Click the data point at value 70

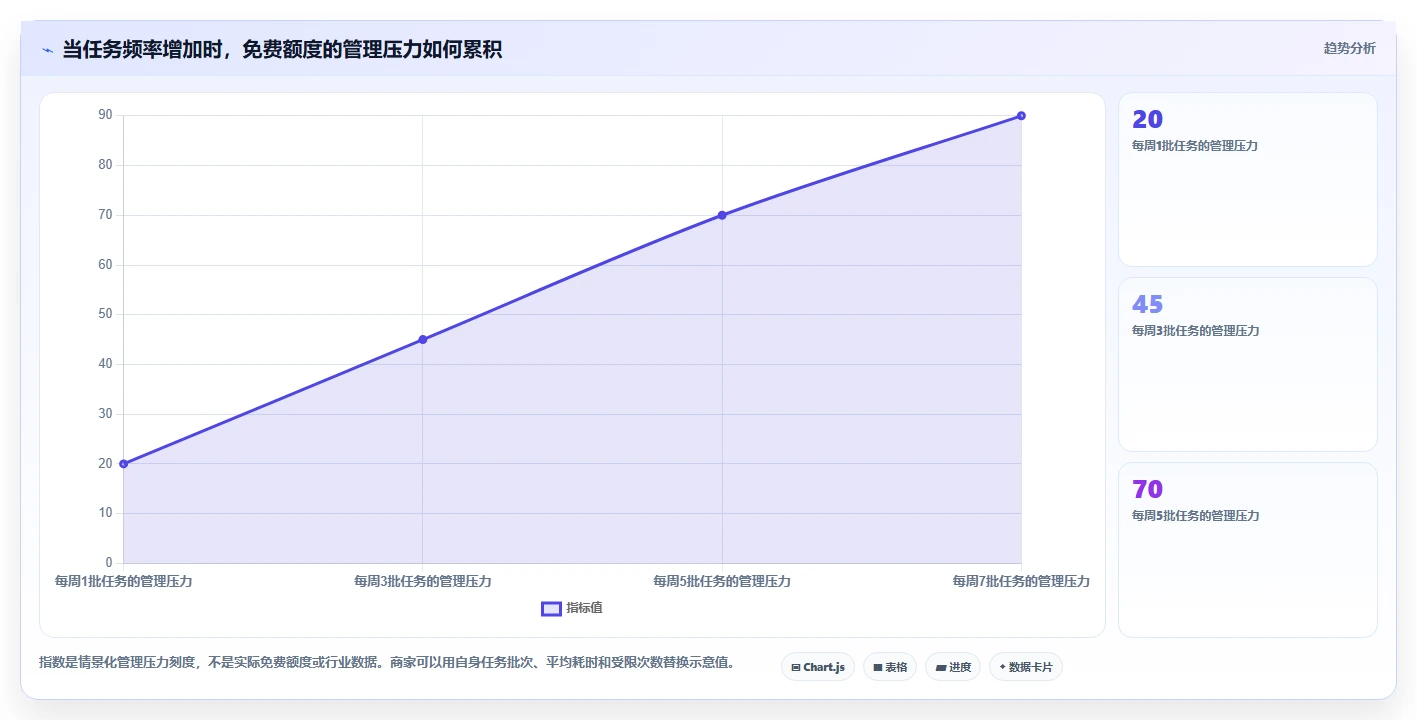(722, 215)
